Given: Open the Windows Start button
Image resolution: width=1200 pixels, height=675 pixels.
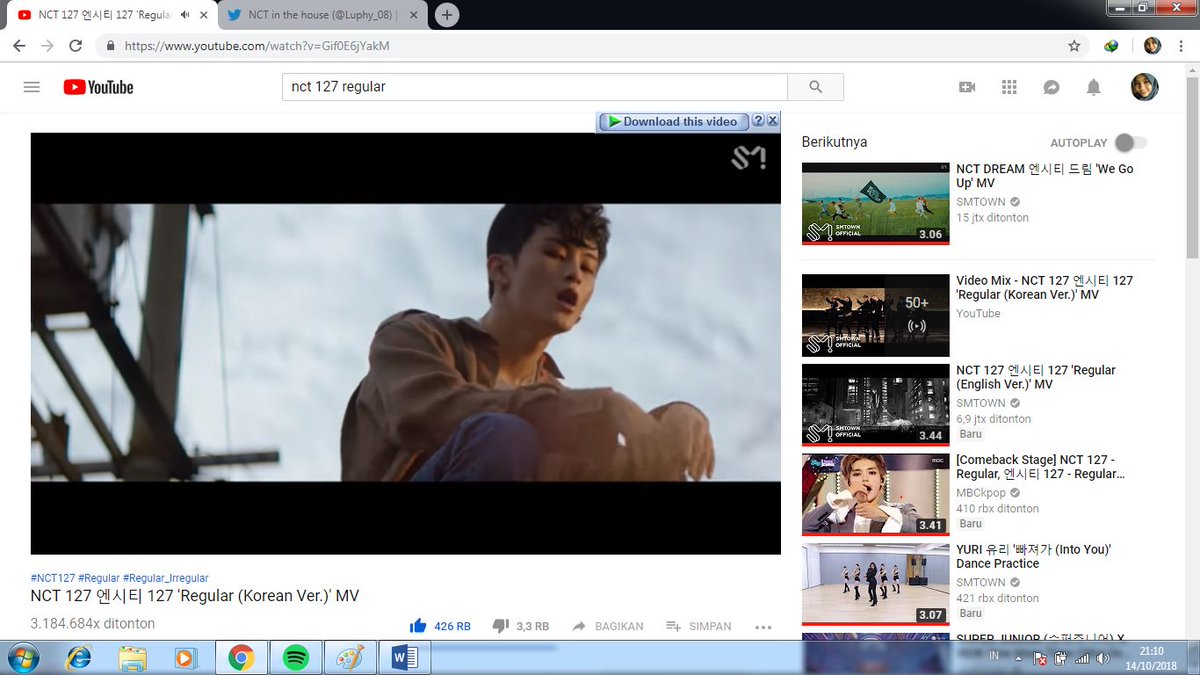Looking at the screenshot, I should coord(22,657).
